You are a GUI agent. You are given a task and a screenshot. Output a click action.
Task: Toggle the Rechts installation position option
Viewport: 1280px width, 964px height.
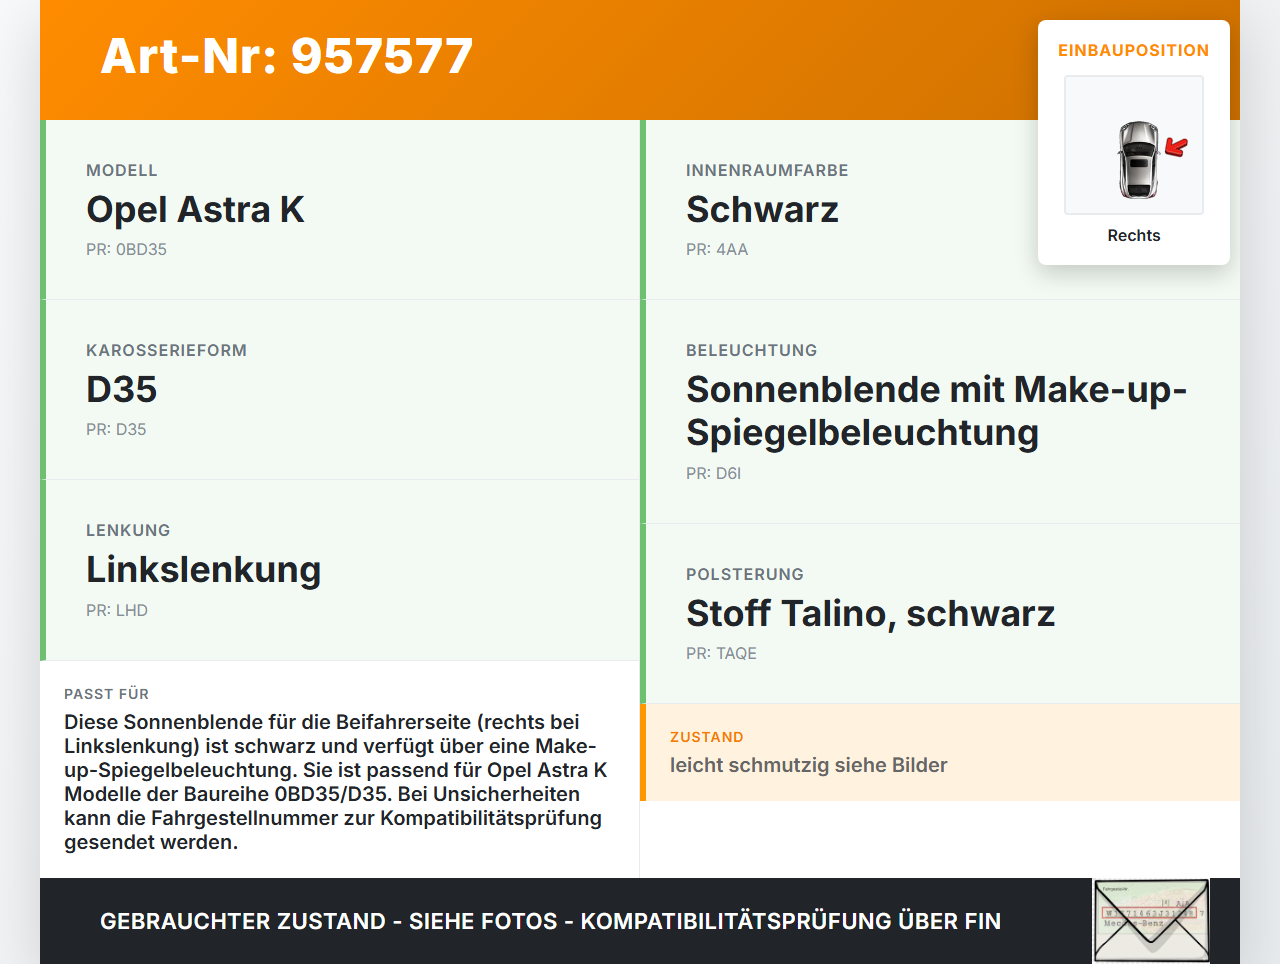pos(1133,235)
